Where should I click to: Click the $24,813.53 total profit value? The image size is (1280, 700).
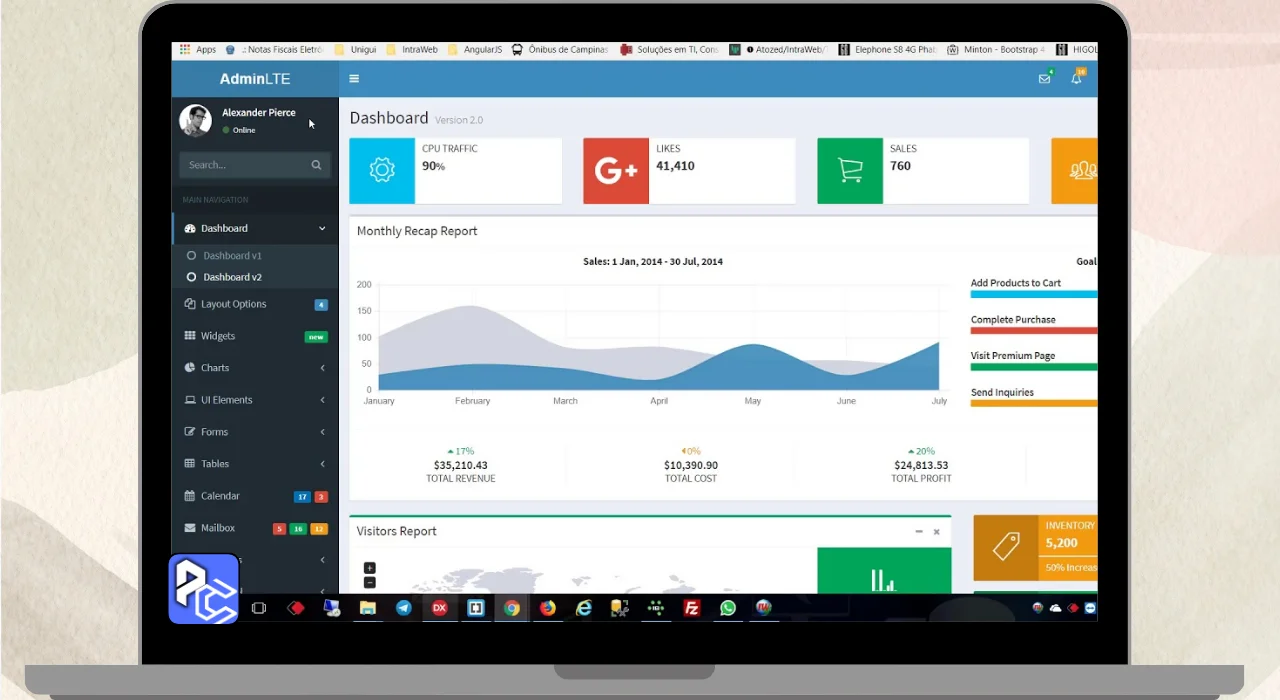point(921,465)
